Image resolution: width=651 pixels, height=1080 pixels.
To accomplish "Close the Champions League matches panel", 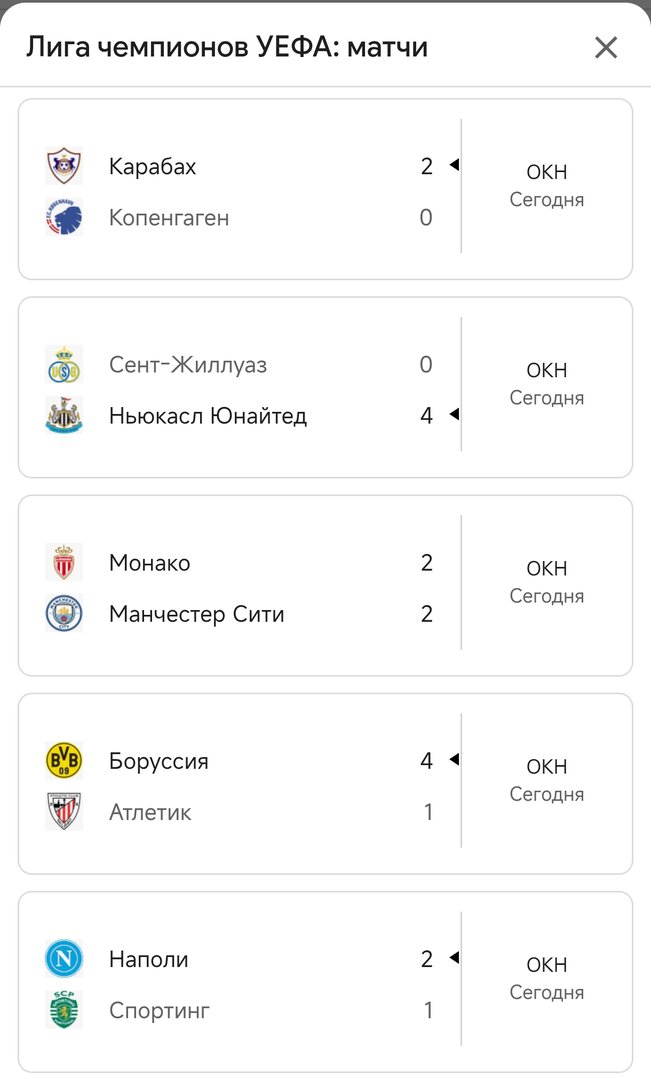I will click(606, 47).
